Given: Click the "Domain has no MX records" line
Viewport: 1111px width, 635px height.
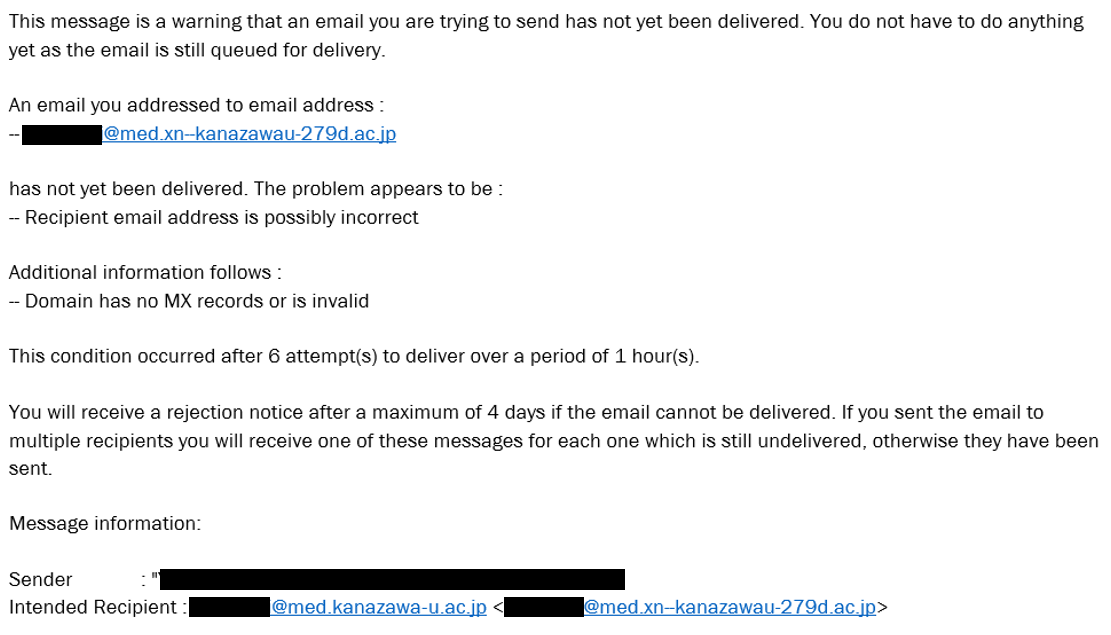Looking at the screenshot, I should coord(189,301).
